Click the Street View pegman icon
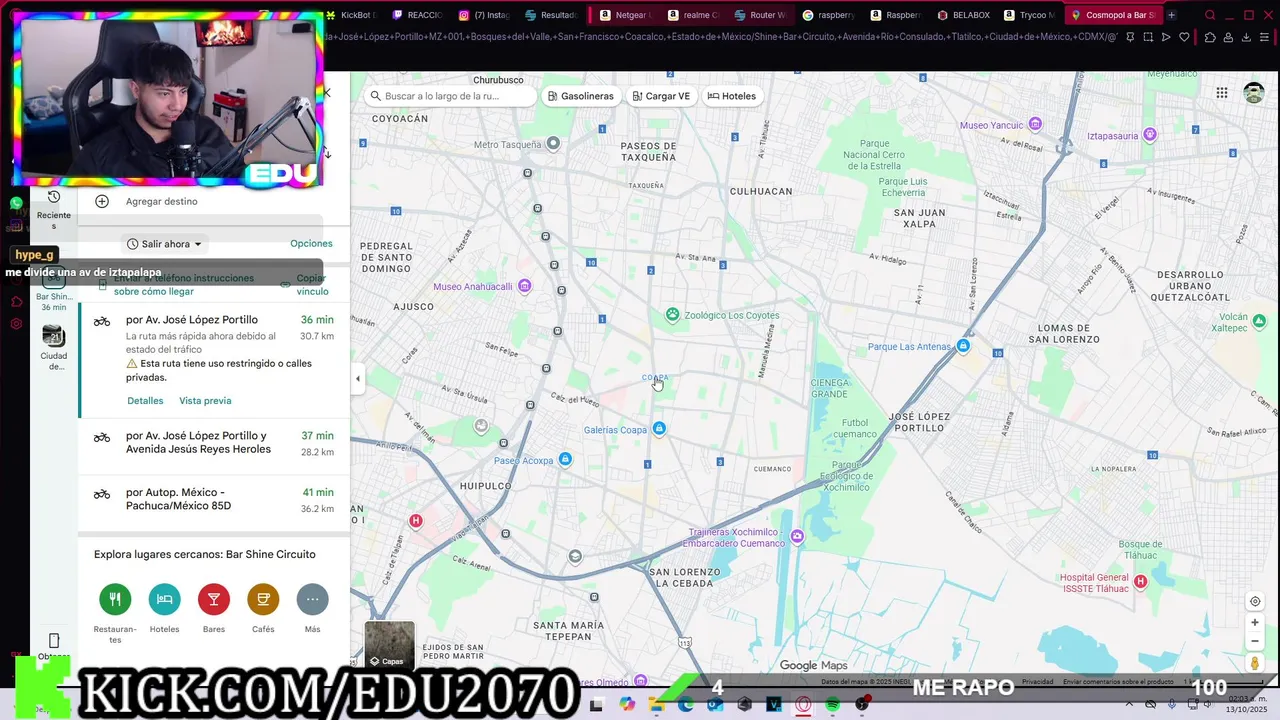The width and height of the screenshot is (1280, 720). click(1255, 664)
